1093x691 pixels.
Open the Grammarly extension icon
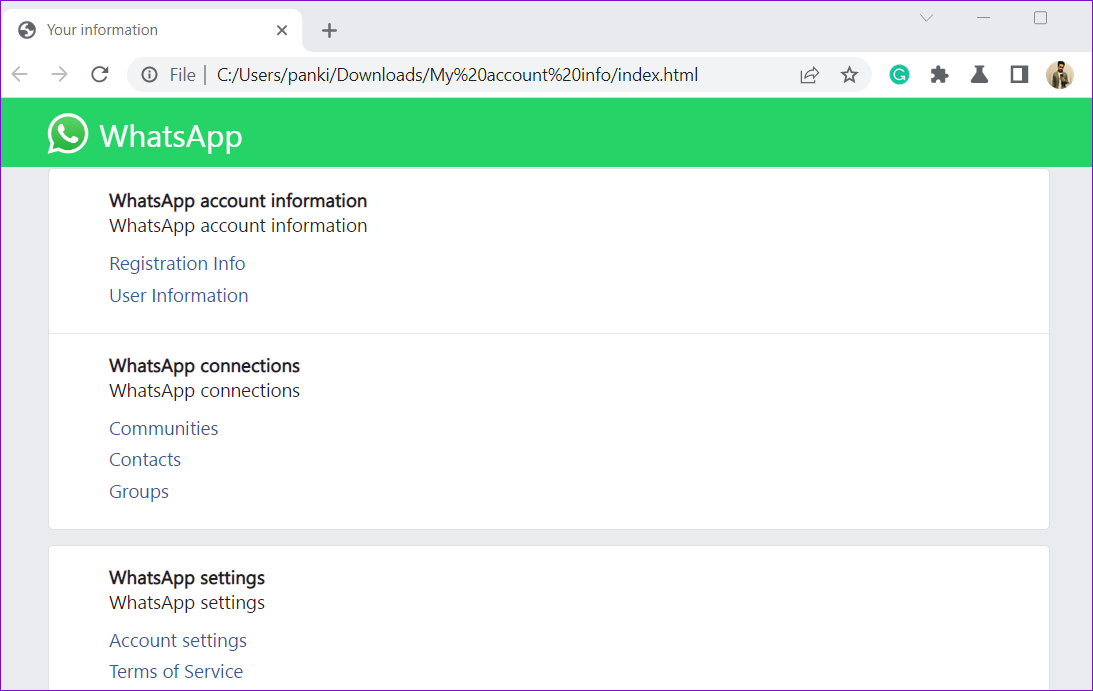pyautogui.click(x=899, y=75)
